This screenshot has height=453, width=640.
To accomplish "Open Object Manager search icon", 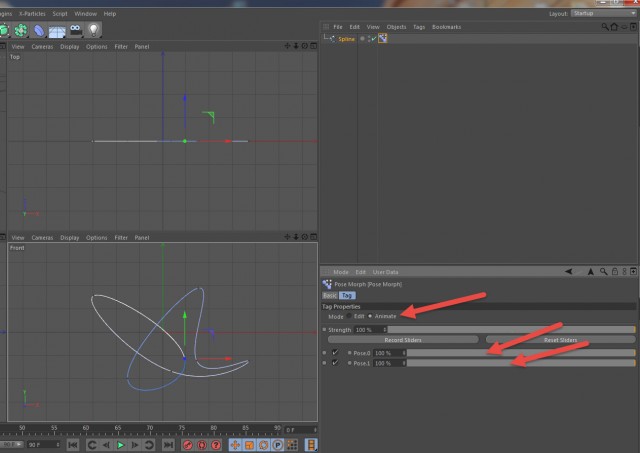I will pyautogui.click(x=605, y=27).
